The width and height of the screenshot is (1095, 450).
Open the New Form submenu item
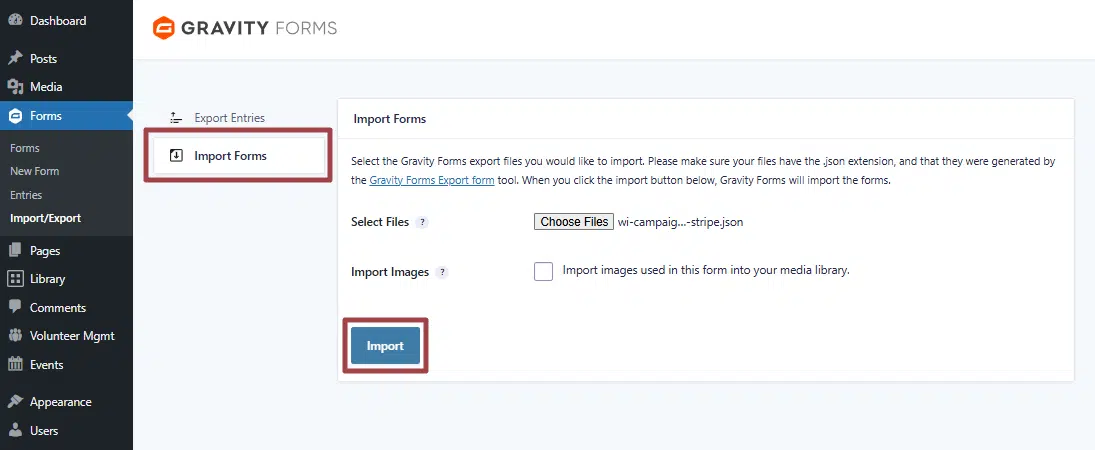(34, 171)
